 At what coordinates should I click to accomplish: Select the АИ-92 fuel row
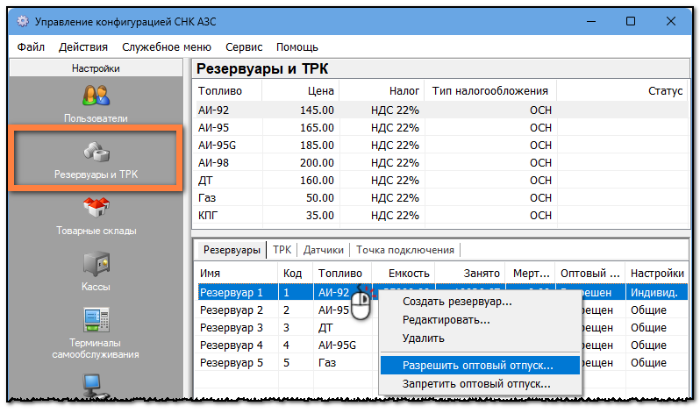tap(442, 110)
